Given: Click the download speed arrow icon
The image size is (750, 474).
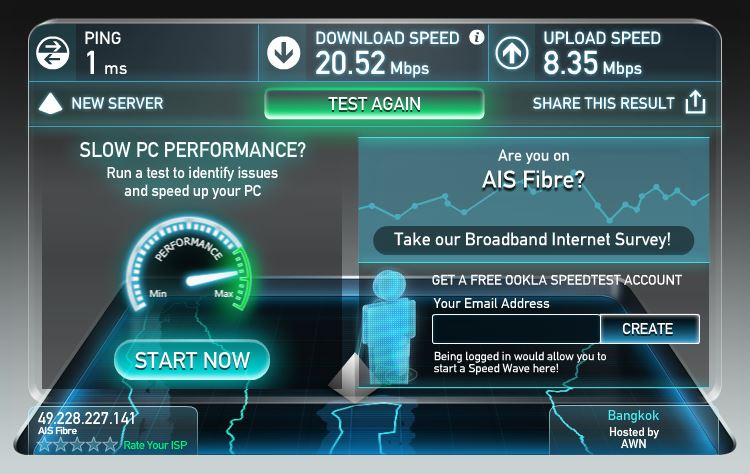Looking at the screenshot, I should point(284,52).
